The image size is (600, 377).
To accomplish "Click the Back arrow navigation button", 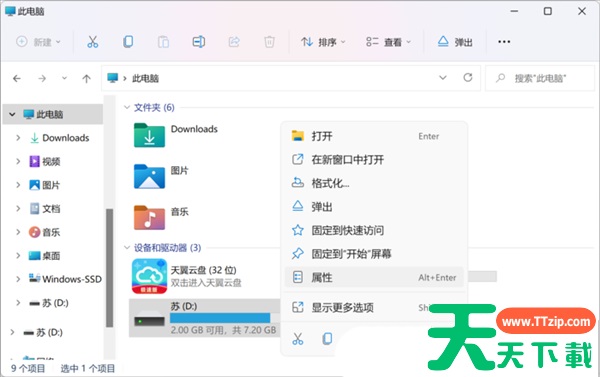I will (17, 78).
